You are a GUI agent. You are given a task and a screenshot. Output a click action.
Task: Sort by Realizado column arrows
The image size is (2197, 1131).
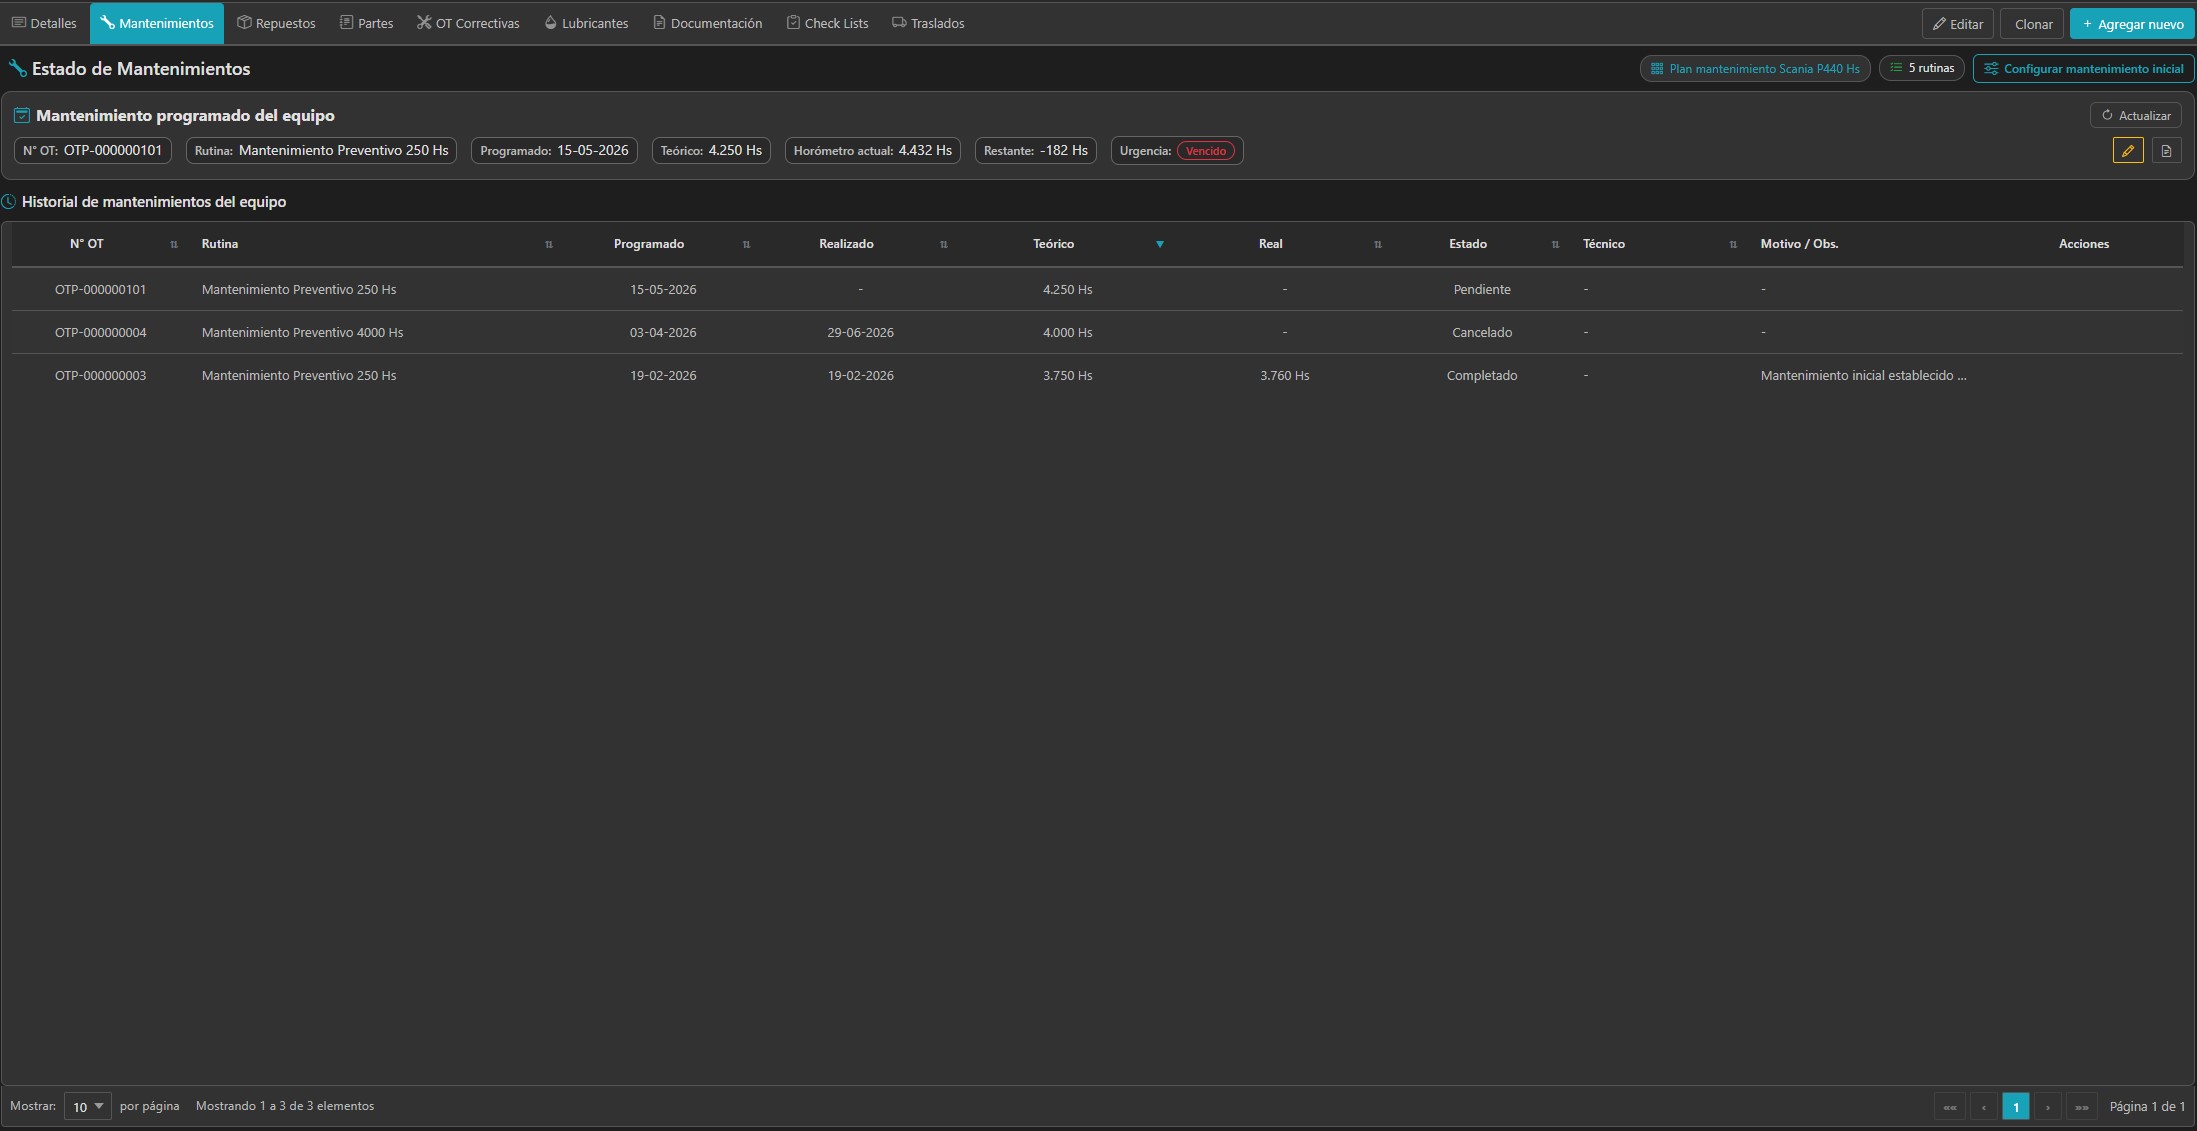tap(944, 244)
